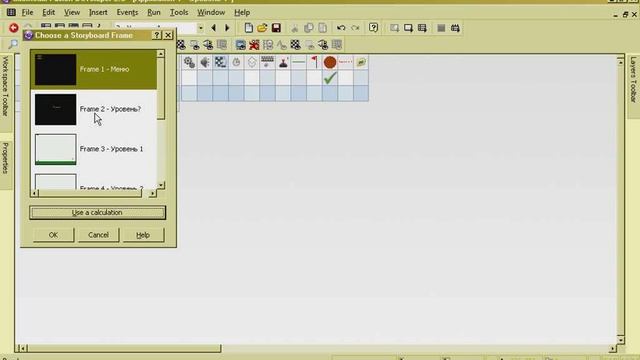Click the Use a calculation button
This screenshot has width=640, height=360.
[x=97, y=213]
